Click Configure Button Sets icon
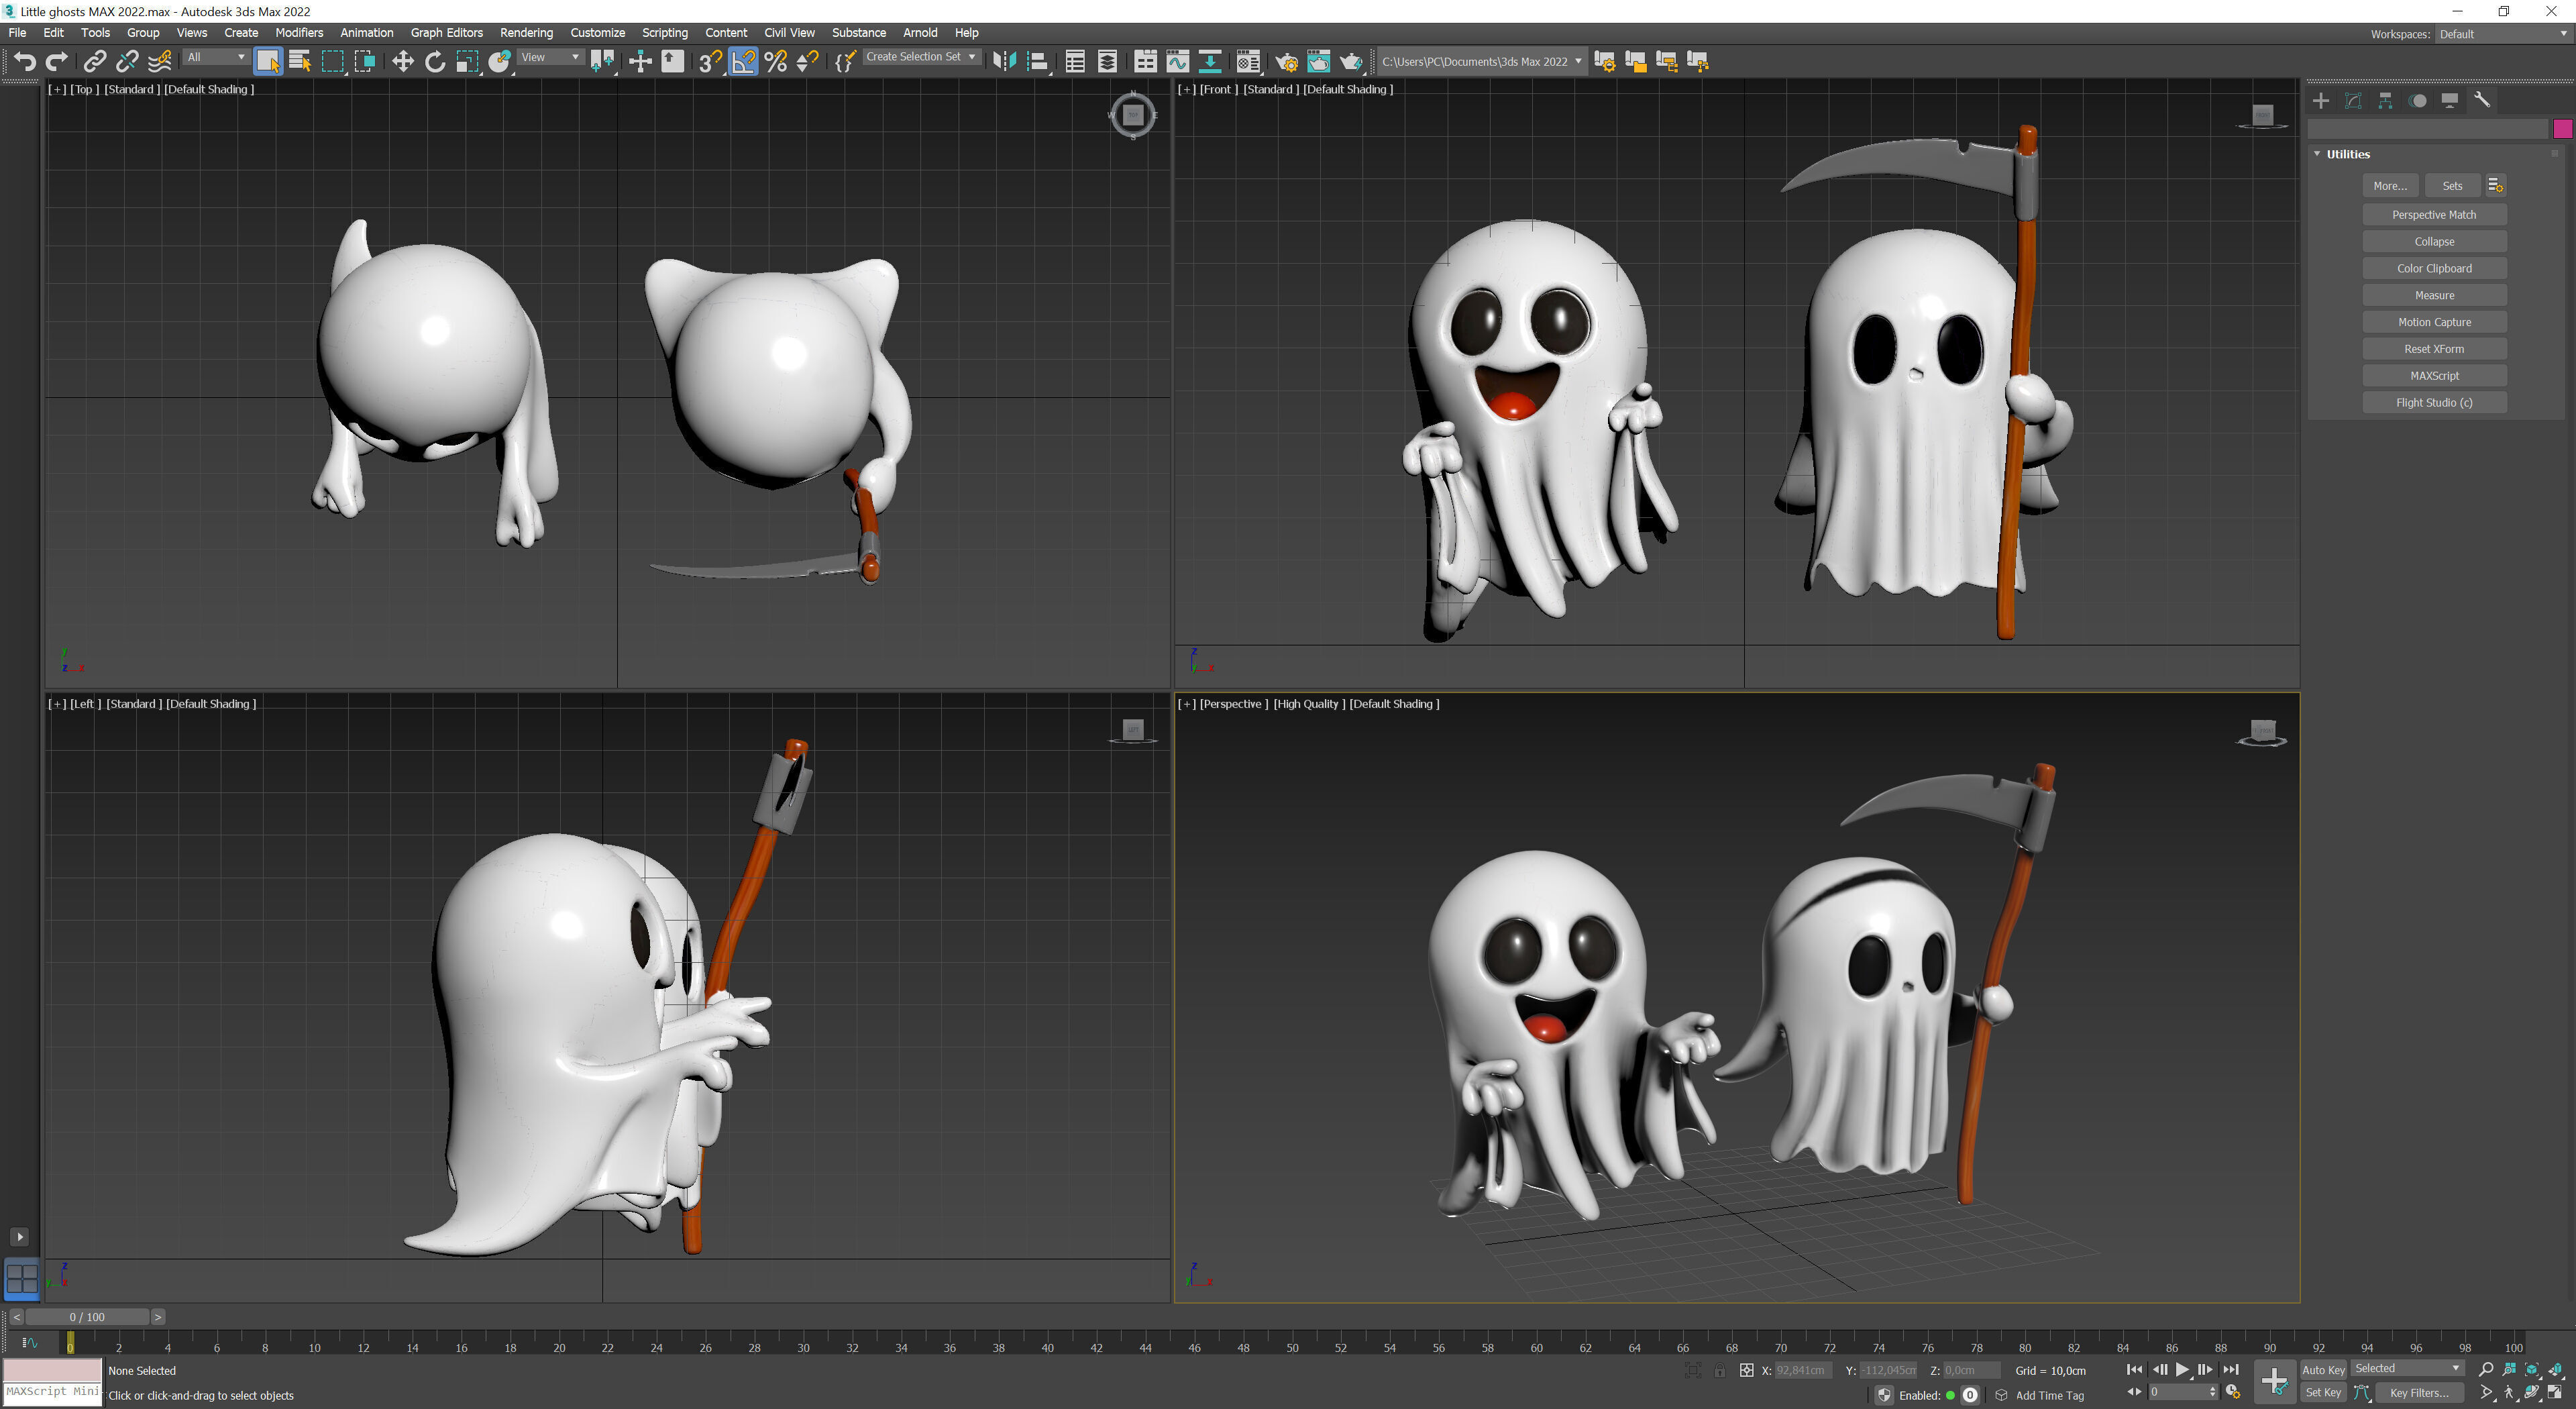 [2495, 186]
